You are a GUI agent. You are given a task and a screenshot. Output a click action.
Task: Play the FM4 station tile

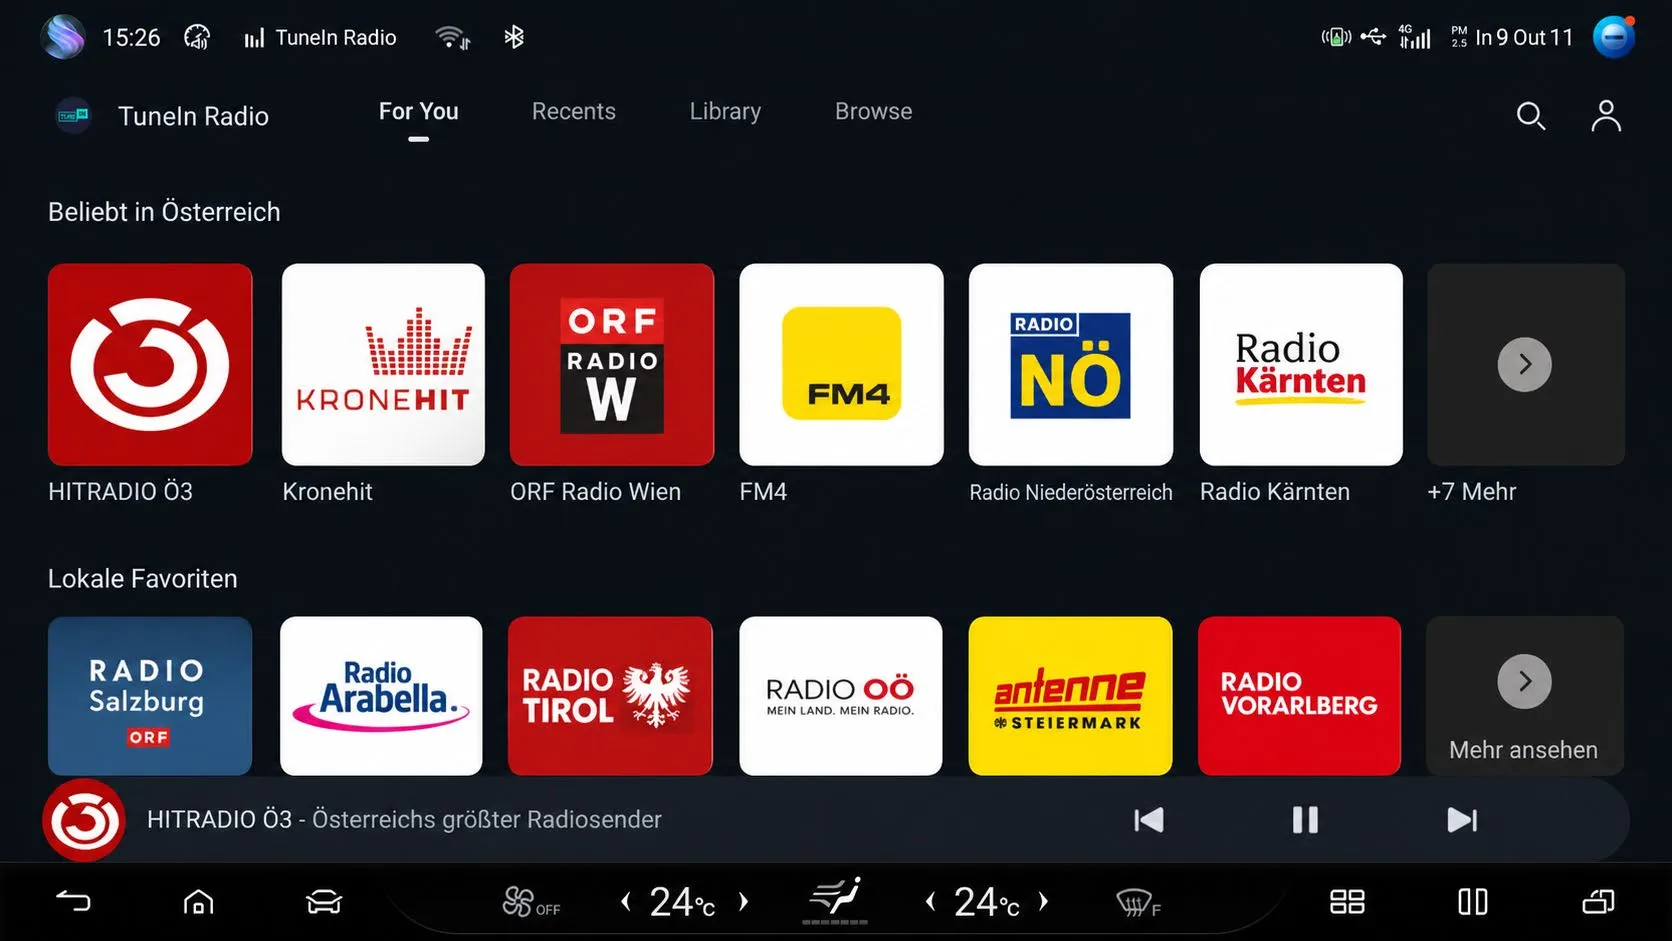841,364
